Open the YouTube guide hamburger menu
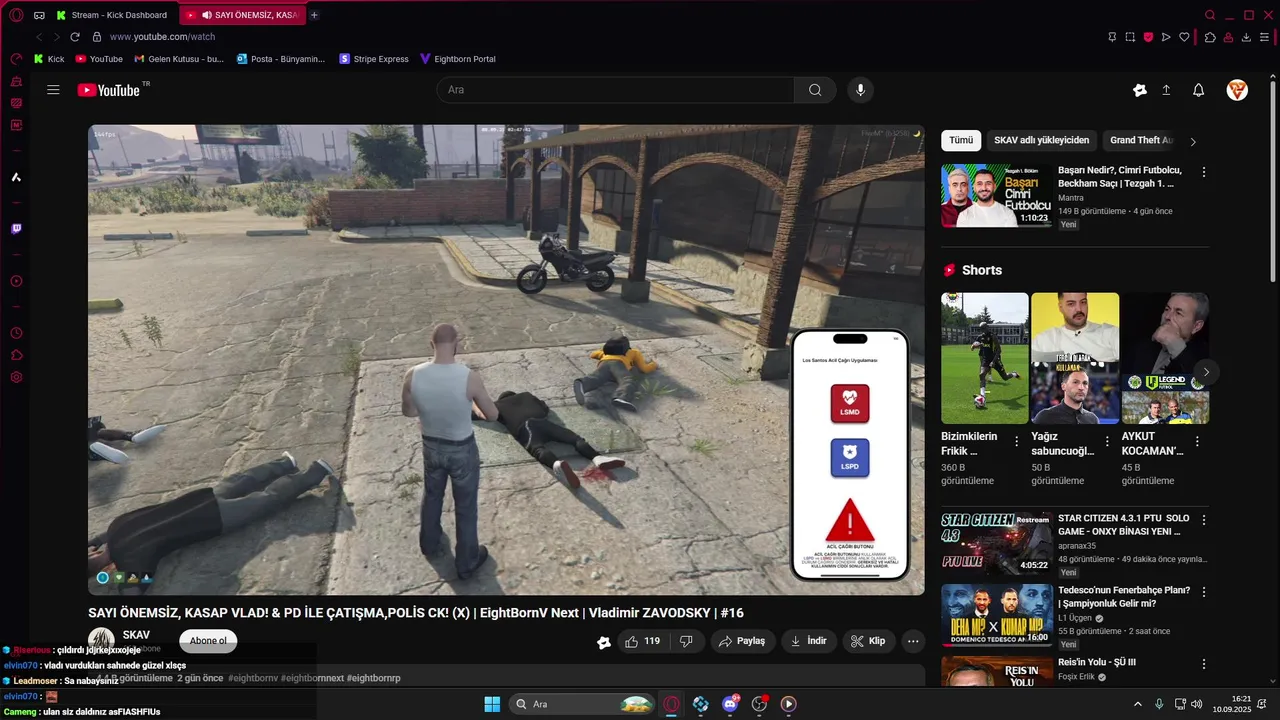 click(x=53, y=90)
